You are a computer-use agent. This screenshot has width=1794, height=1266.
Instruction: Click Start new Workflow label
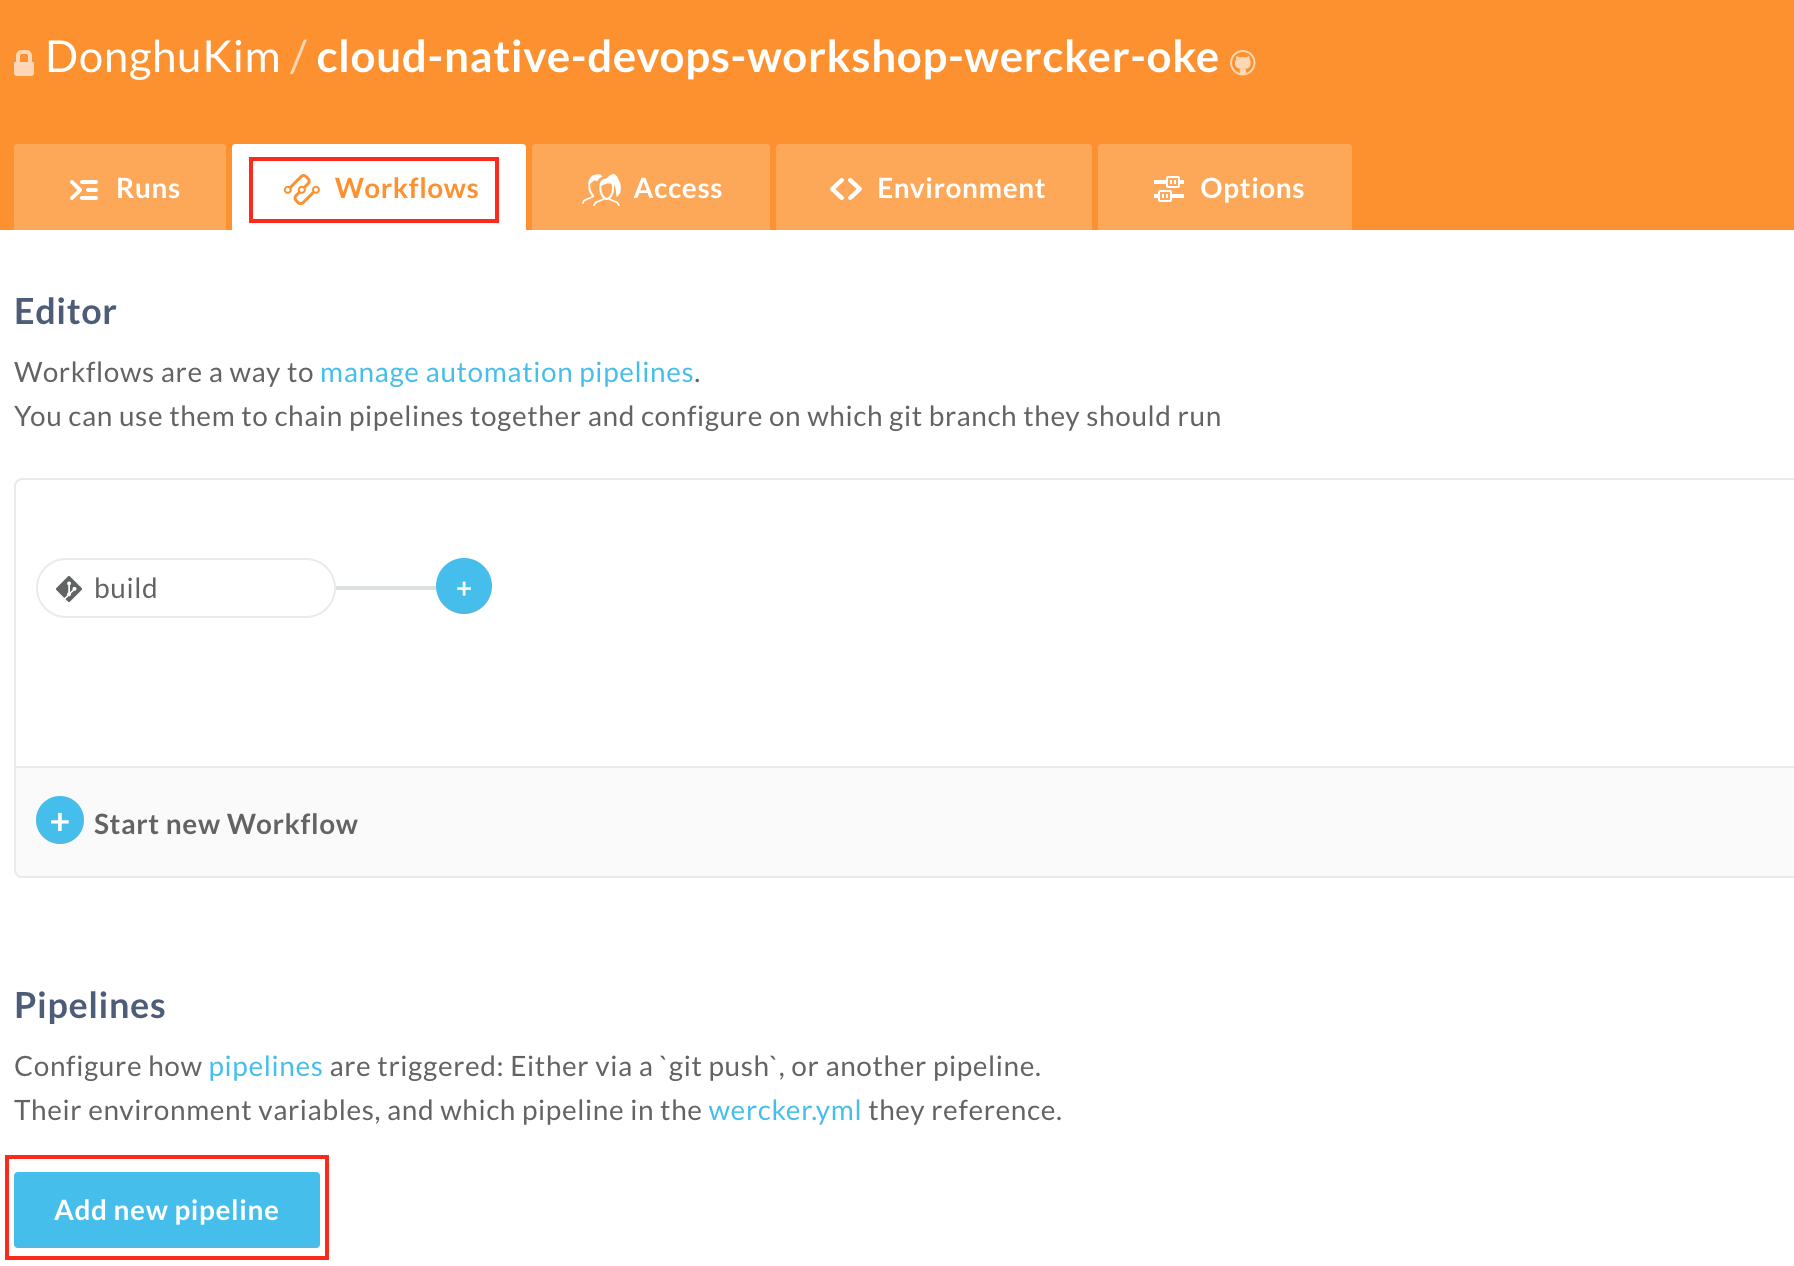[x=226, y=824]
